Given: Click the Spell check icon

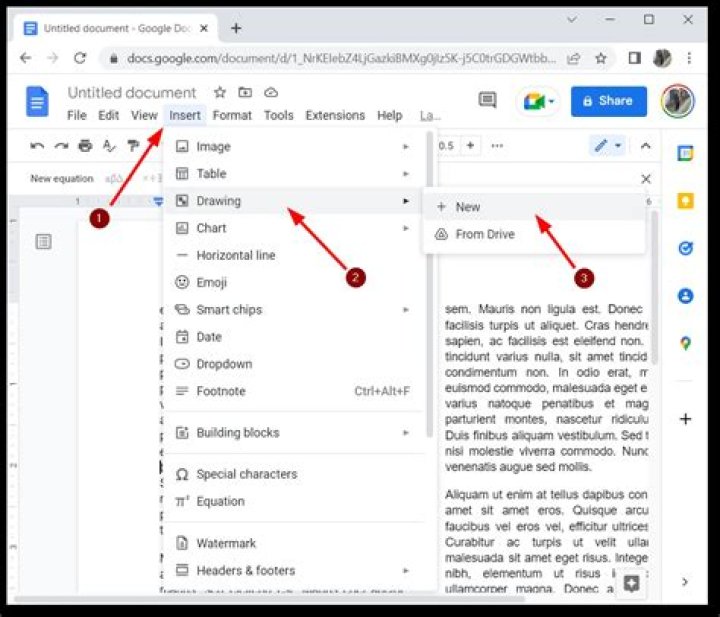Looking at the screenshot, I should [x=109, y=146].
